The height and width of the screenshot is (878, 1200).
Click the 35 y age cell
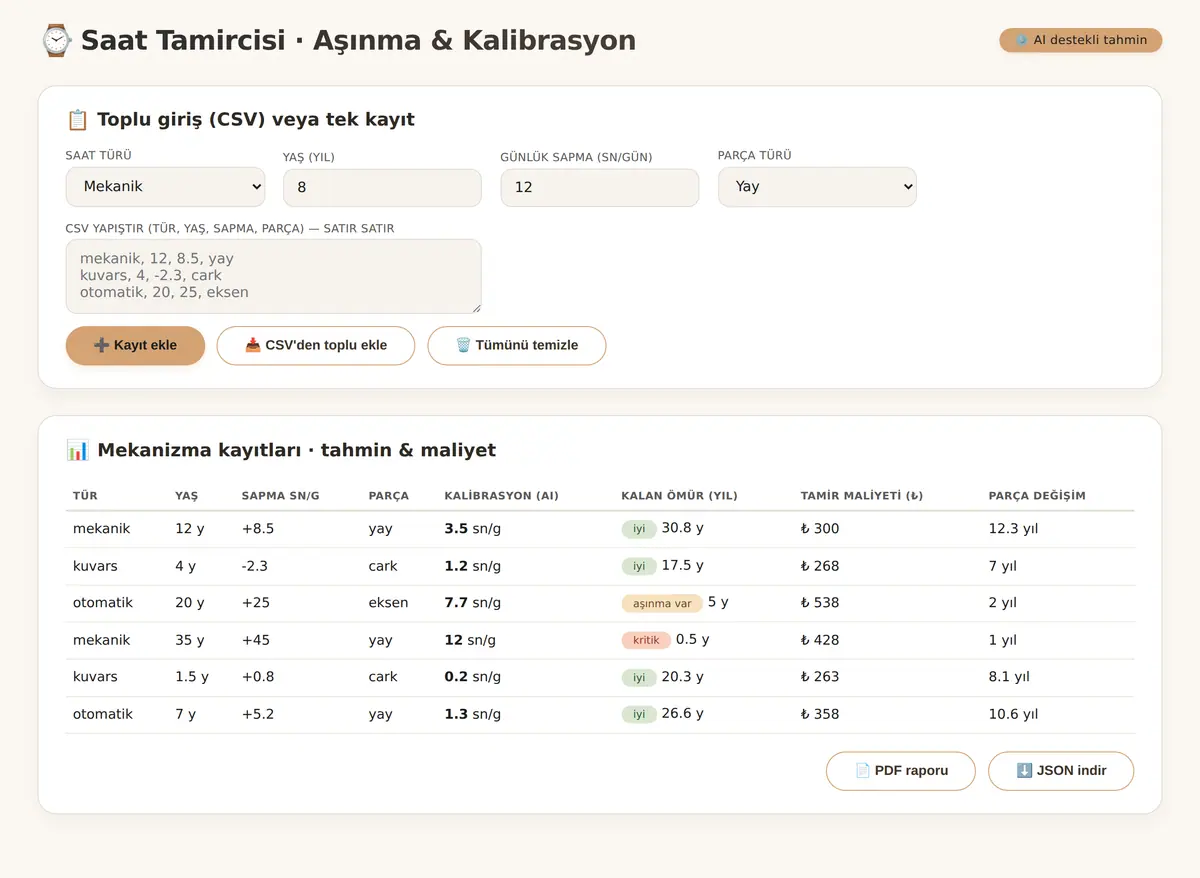(189, 640)
